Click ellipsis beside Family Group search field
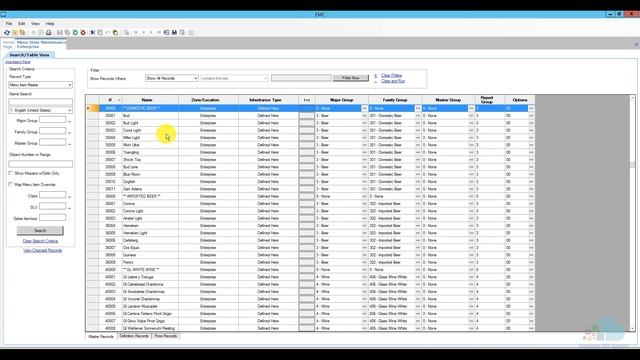640x360 pixels. [x=69, y=132]
